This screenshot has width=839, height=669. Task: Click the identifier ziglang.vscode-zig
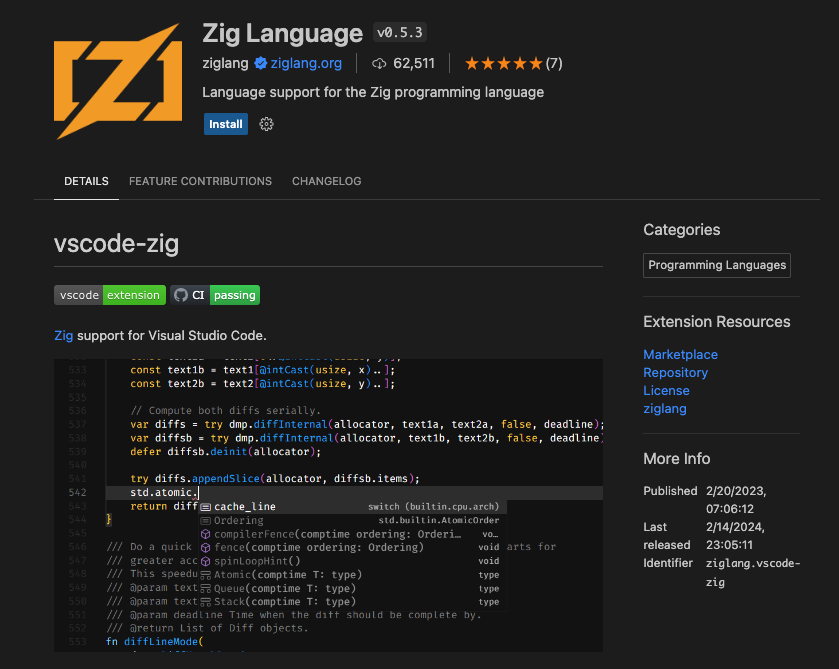[x=753, y=573]
